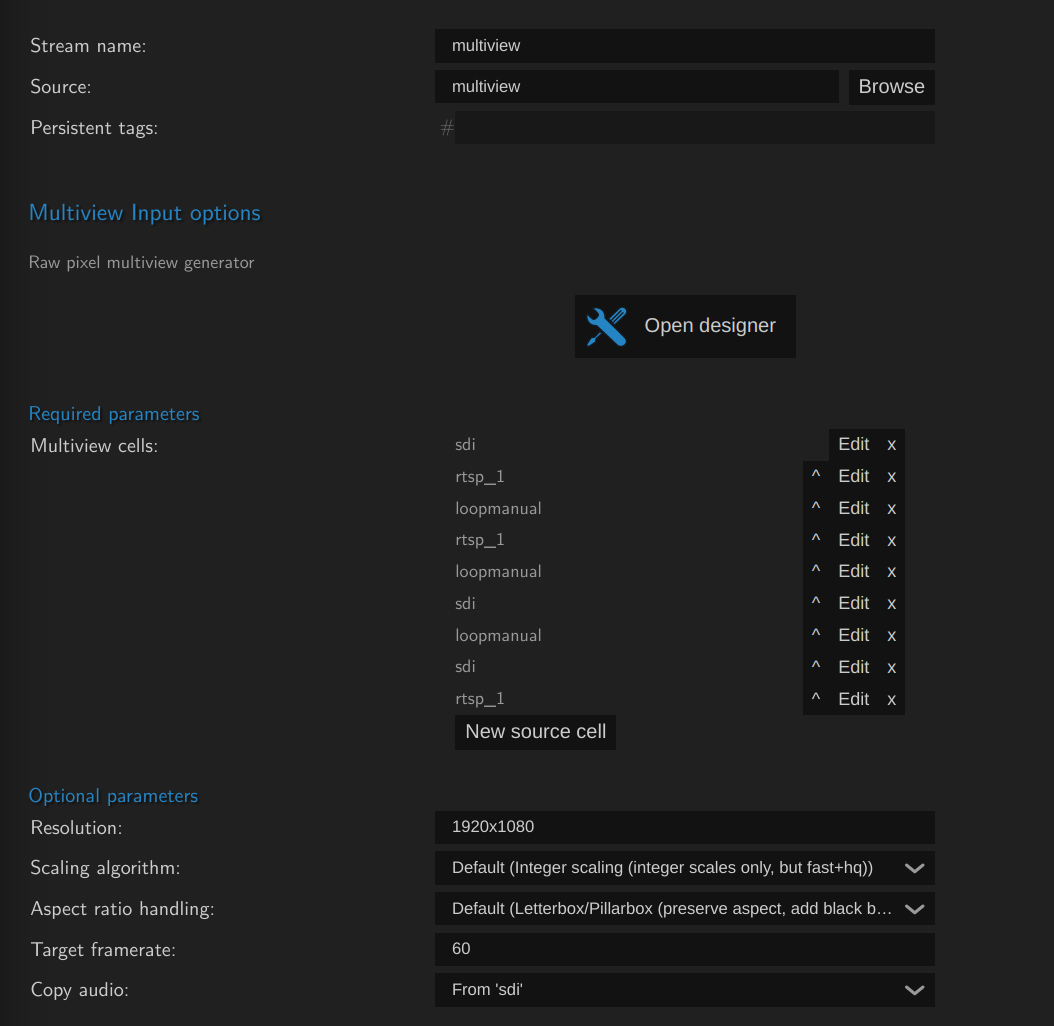Move the bottom rtsp_1 cell up
The image size is (1054, 1026).
[x=816, y=700]
